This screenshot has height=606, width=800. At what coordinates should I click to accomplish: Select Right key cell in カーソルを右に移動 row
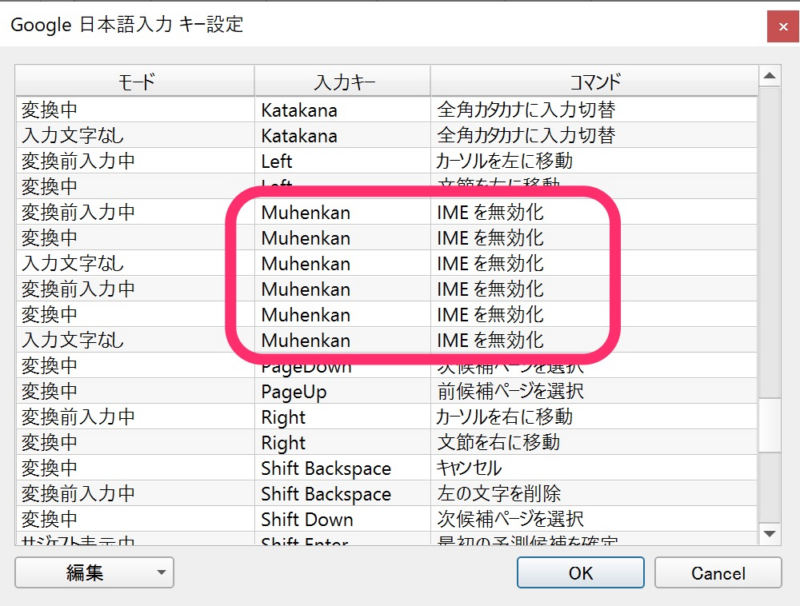pyautogui.click(x=343, y=417)
